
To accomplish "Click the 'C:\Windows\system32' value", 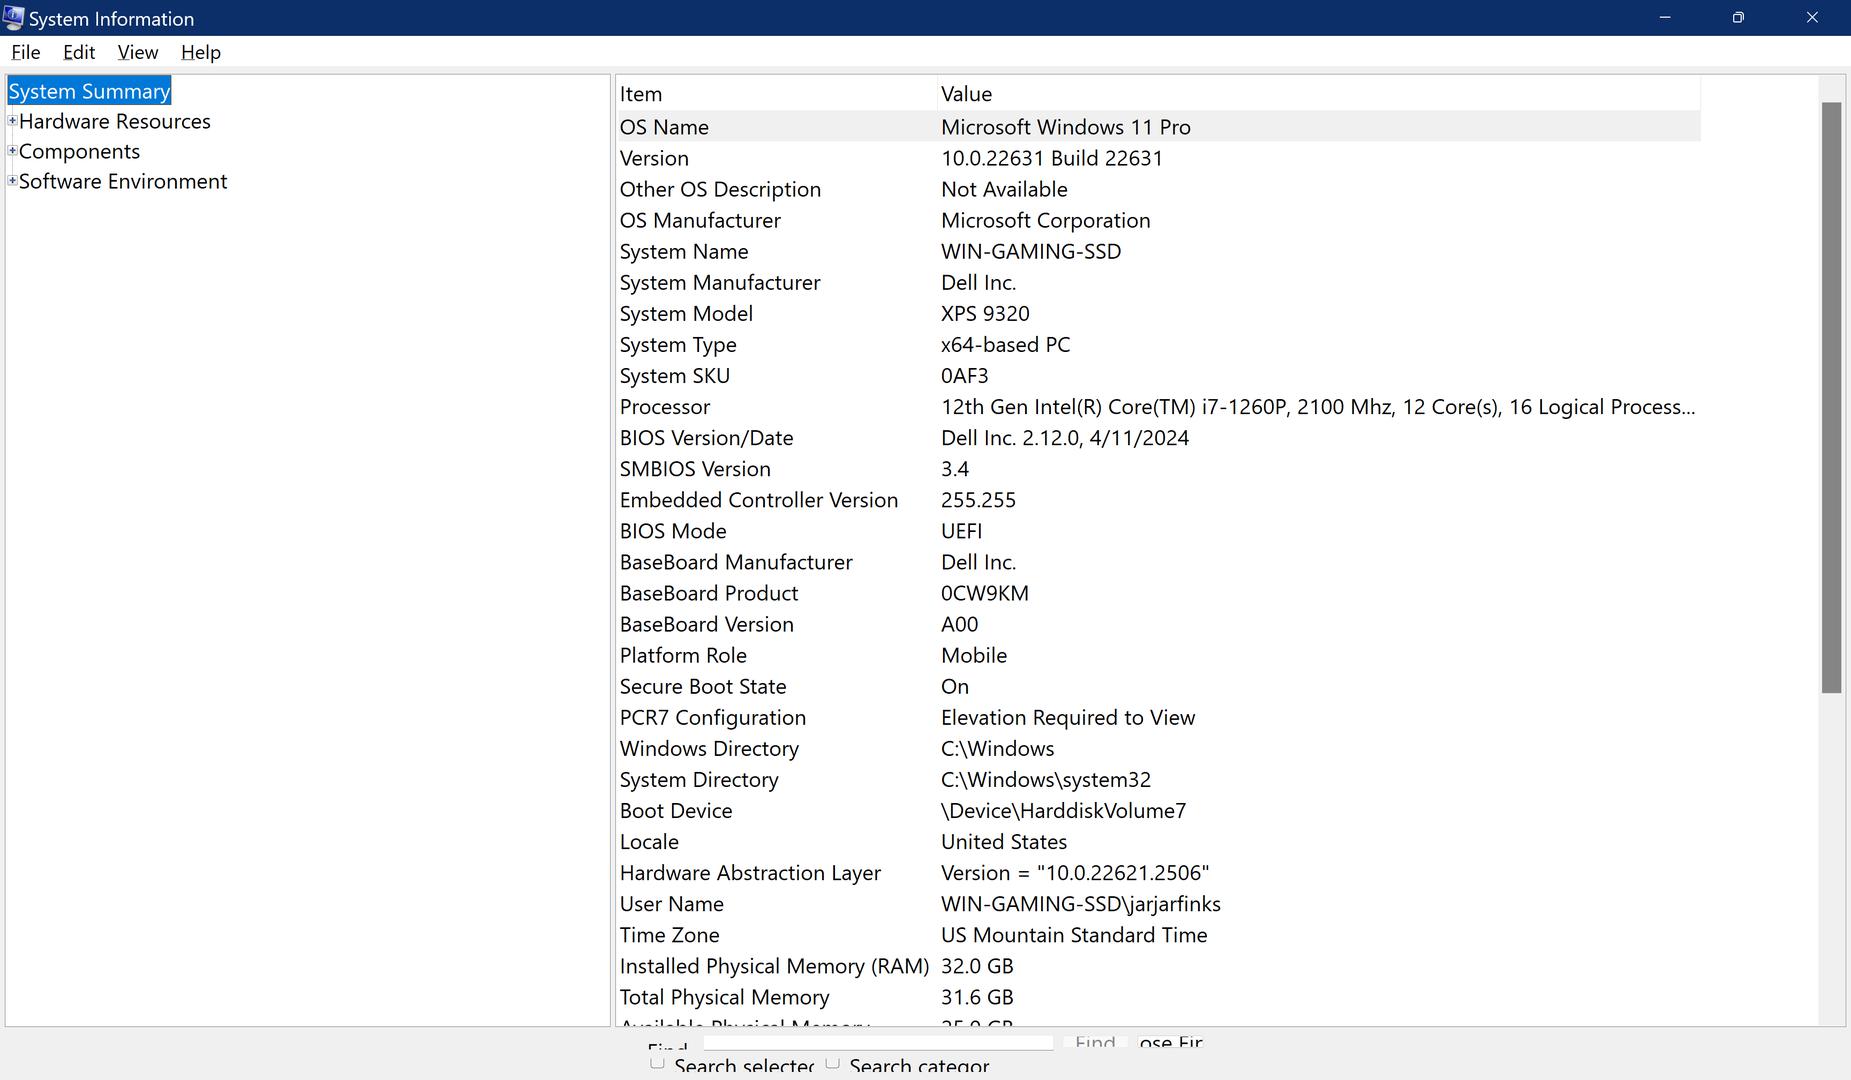I will [1046, 778].
